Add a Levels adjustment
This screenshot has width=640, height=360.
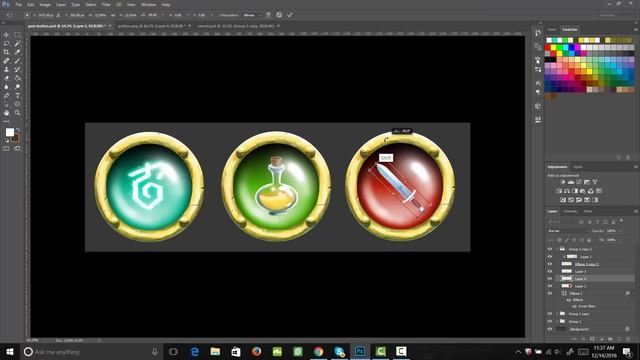click(x=571, y=182)
